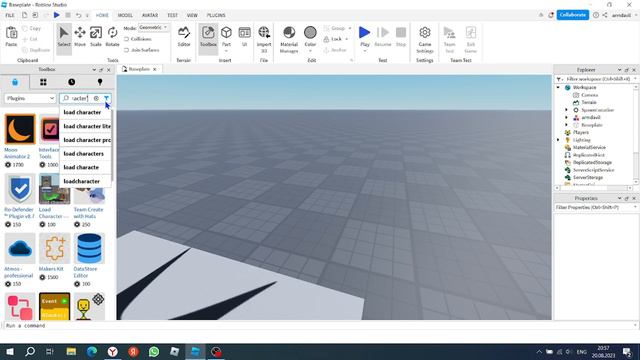
Task: Start Play test with large blue arrow
Action: coord(364,33)
